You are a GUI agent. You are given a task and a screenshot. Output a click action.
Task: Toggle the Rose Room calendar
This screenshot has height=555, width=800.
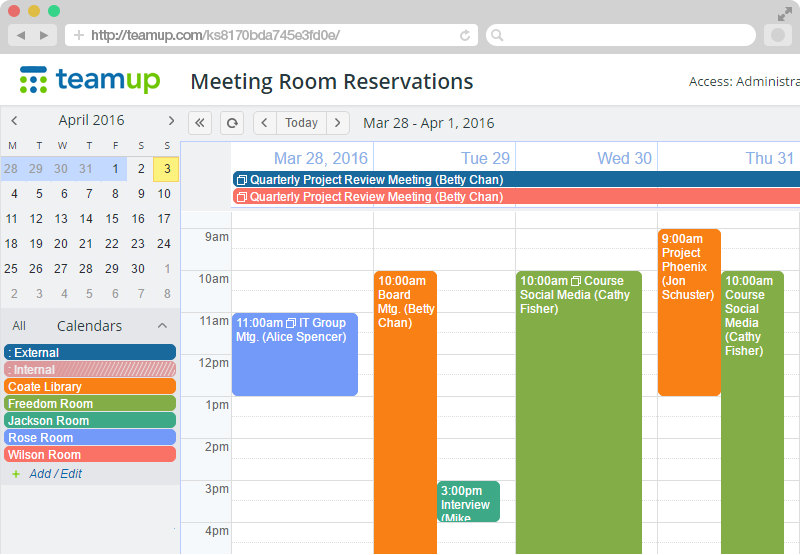pyautogui.click(x=90, y=437)
